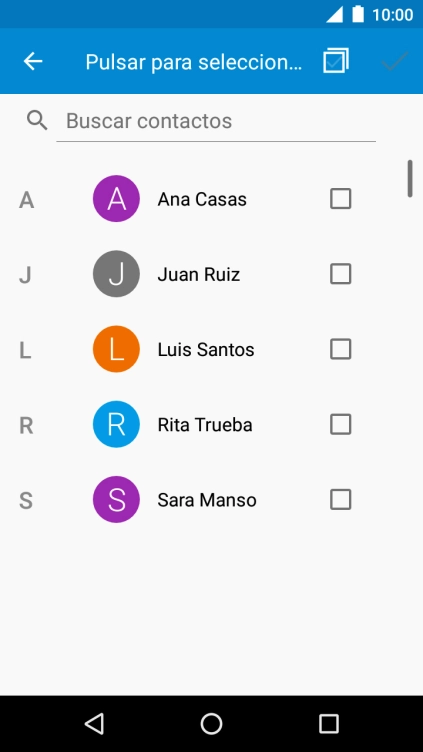This screenshot has height=752, width=423.
Task: Tap Sara Manso purple avatar
Action: pos(116,500)
